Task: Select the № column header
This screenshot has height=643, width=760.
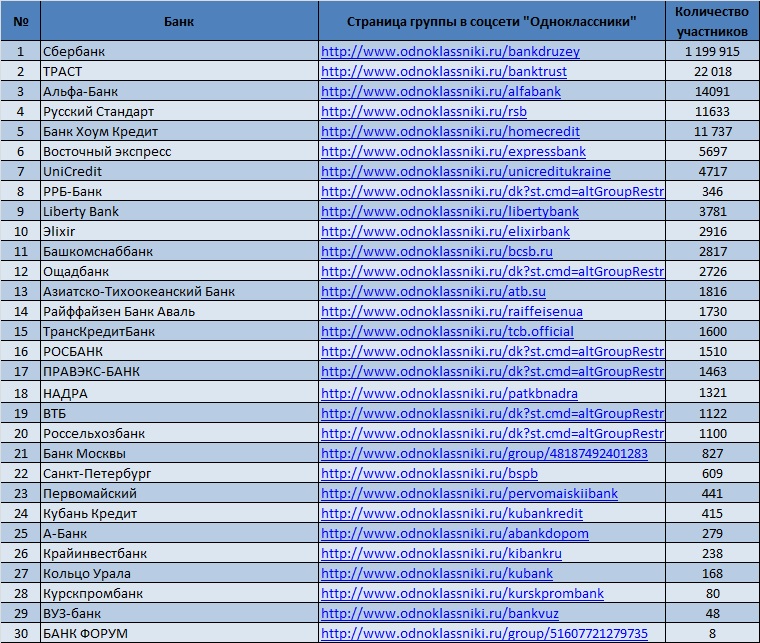Action: click(x=20, y=21)
